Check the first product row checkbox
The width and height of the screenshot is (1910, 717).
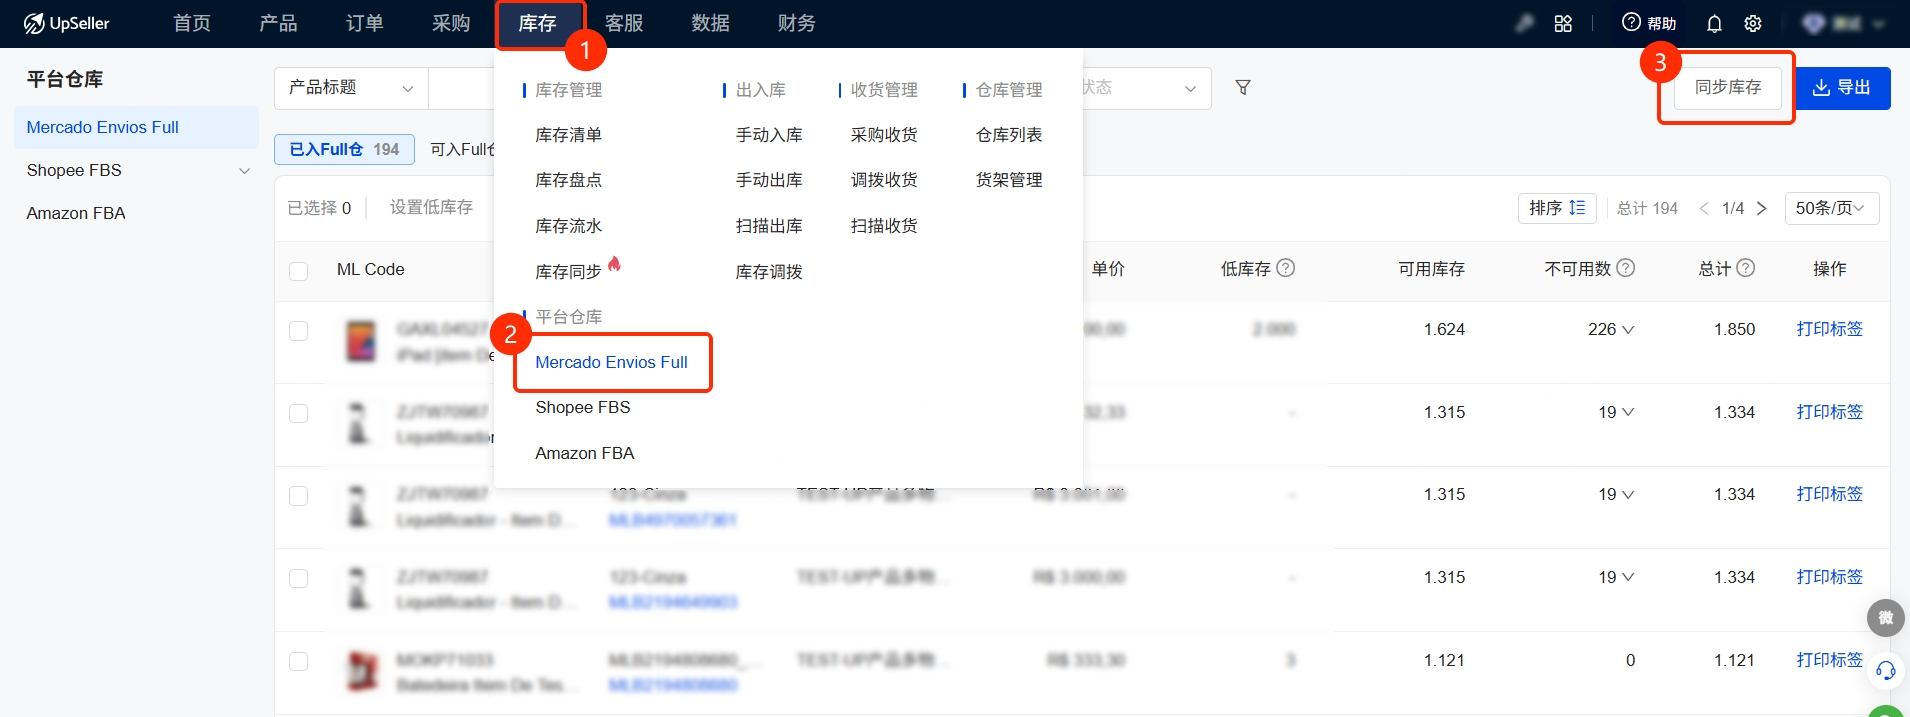click(x=298, y=331)
